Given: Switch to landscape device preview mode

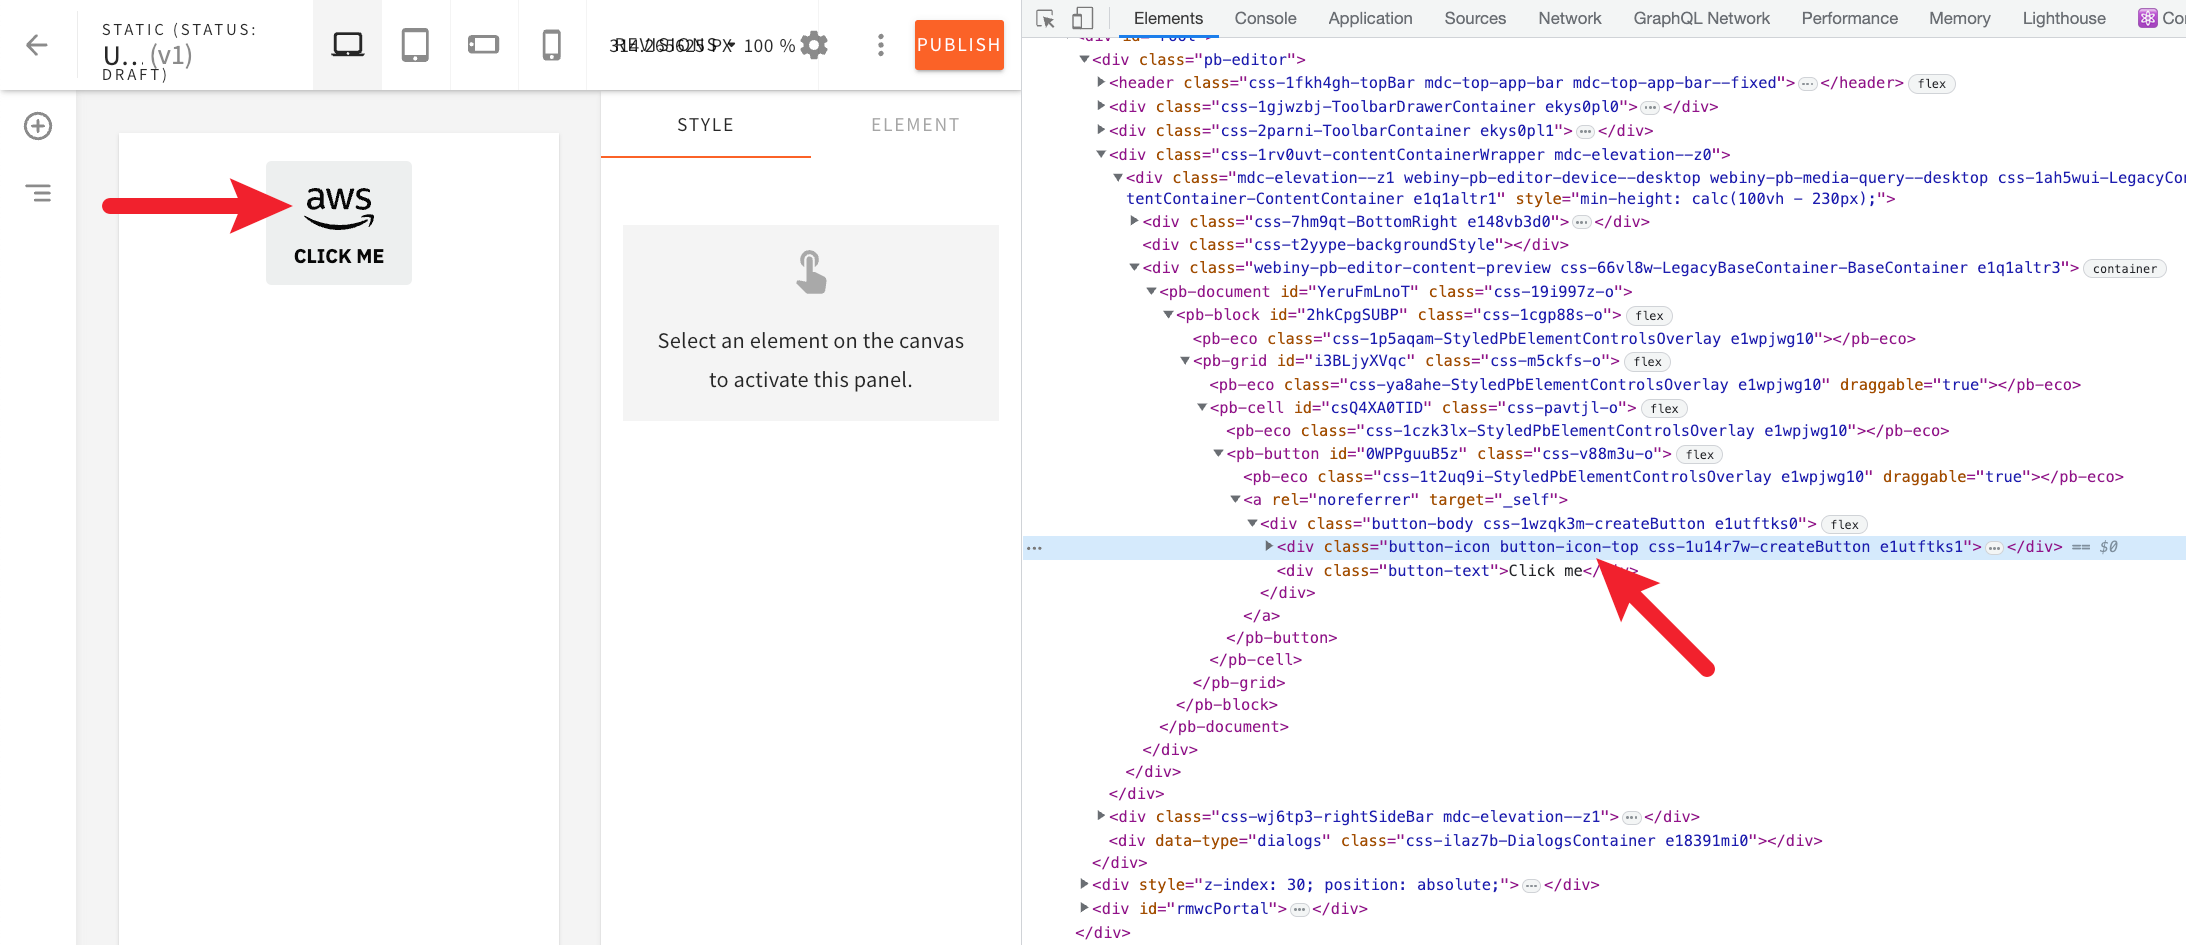Looking at the screenshot, I should click(x=484, y=44).
